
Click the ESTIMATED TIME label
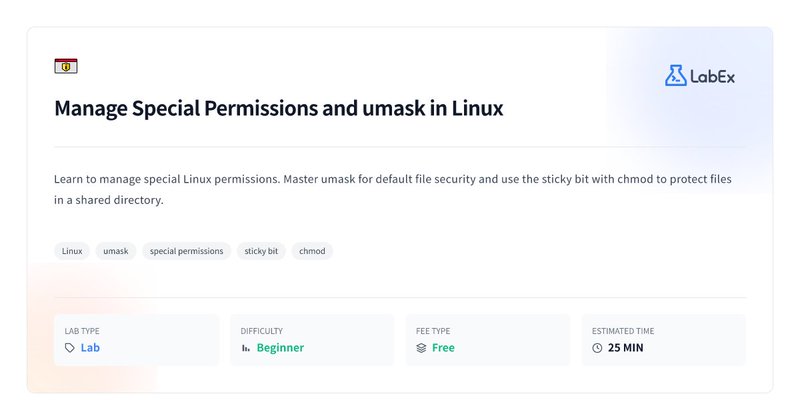tap(623, 331)
